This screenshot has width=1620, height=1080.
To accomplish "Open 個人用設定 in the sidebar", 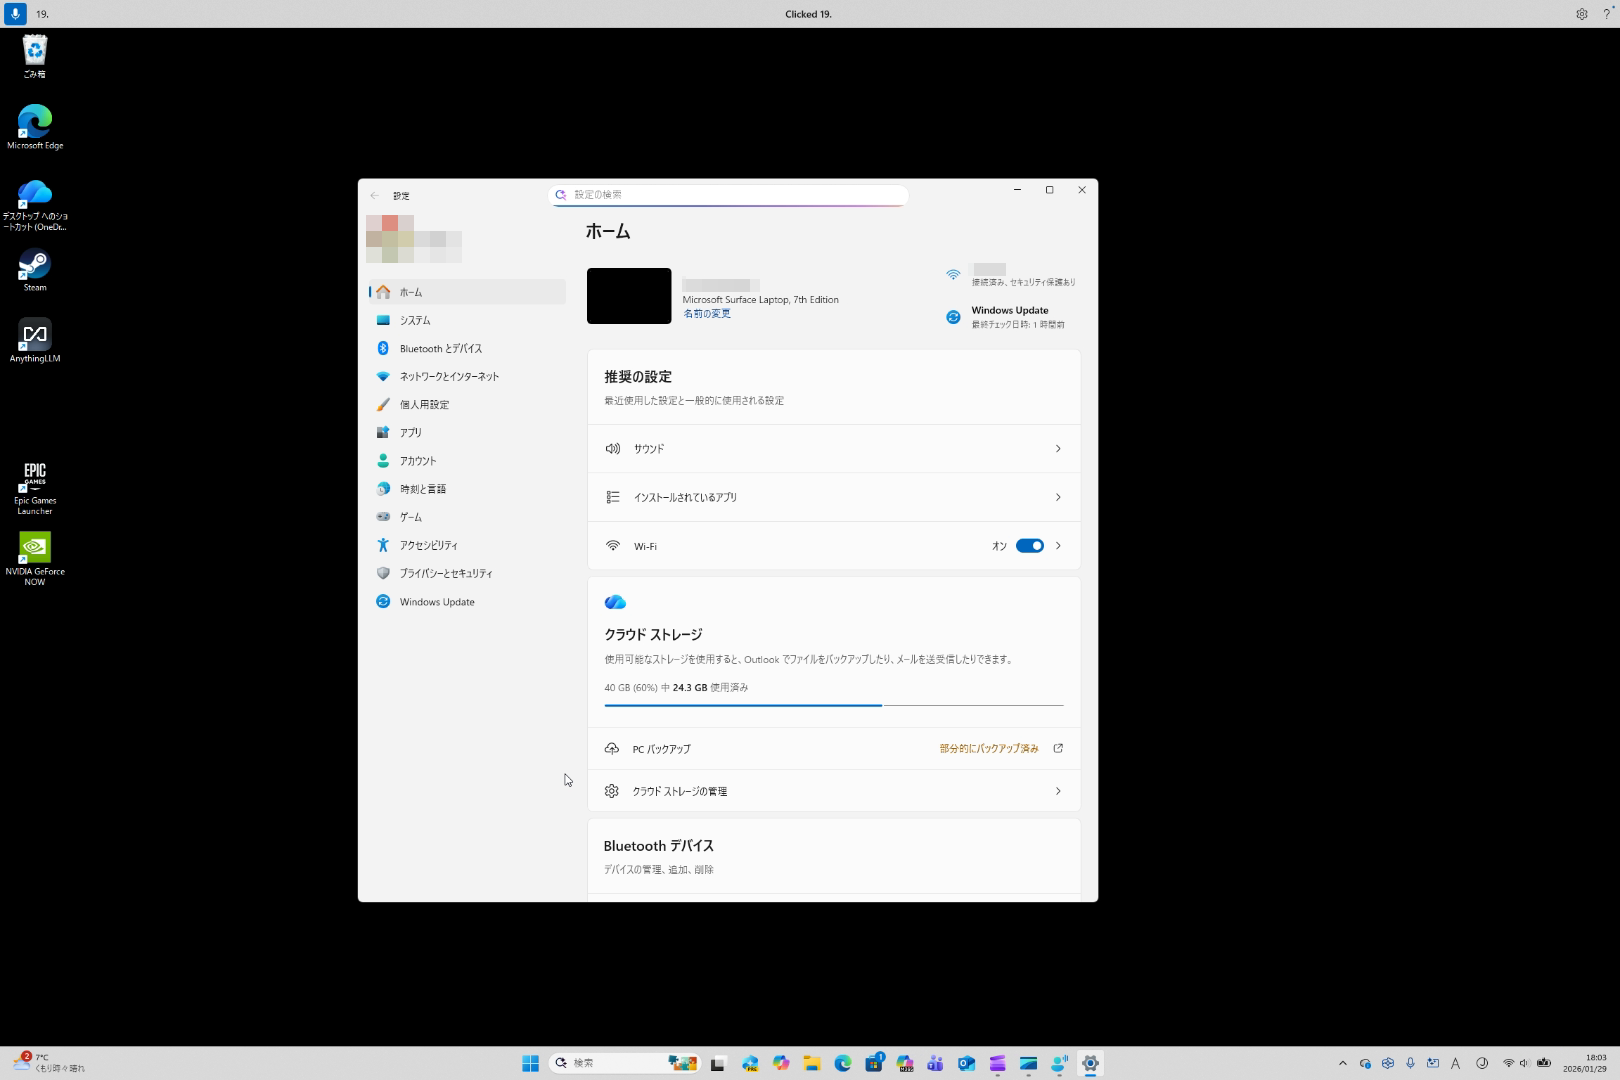I will point(467,404).
